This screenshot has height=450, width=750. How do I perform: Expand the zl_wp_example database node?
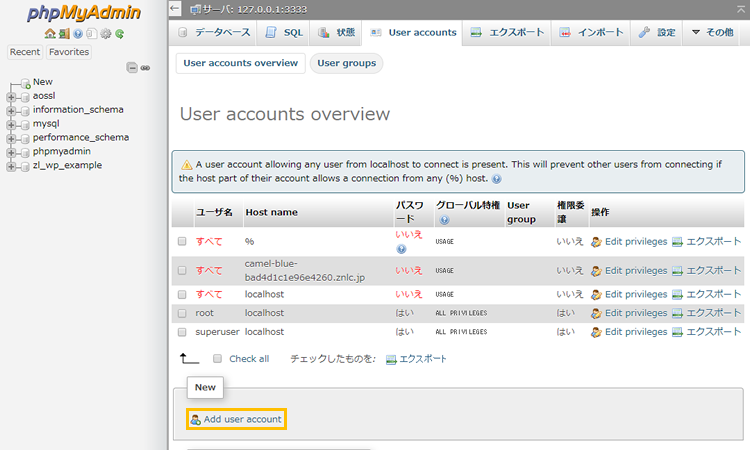point(11,166)
